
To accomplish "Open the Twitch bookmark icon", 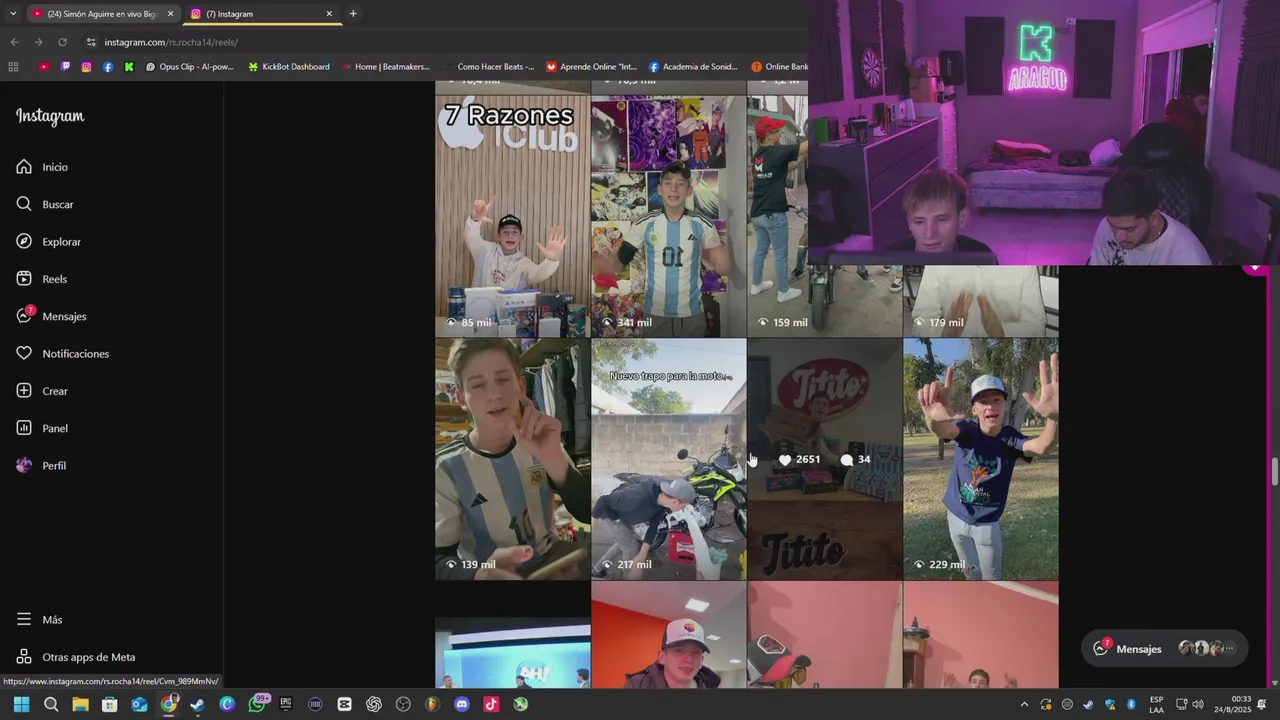I will click(x=65, y=67).
